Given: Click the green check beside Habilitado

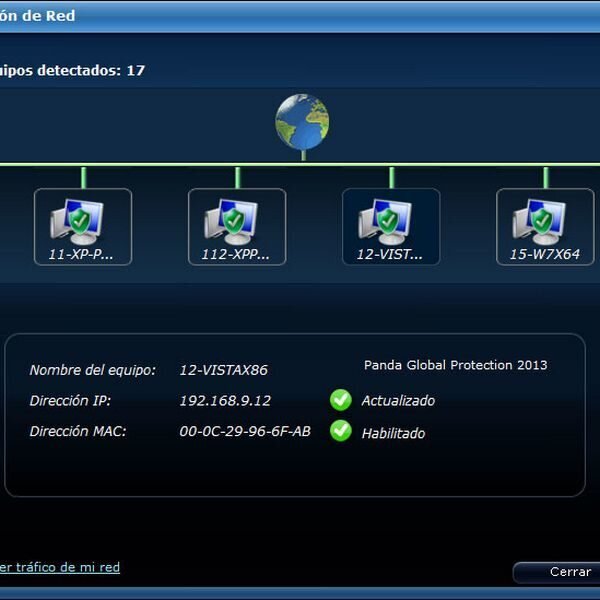Looking at the screenshot, I should click(341, 432).
